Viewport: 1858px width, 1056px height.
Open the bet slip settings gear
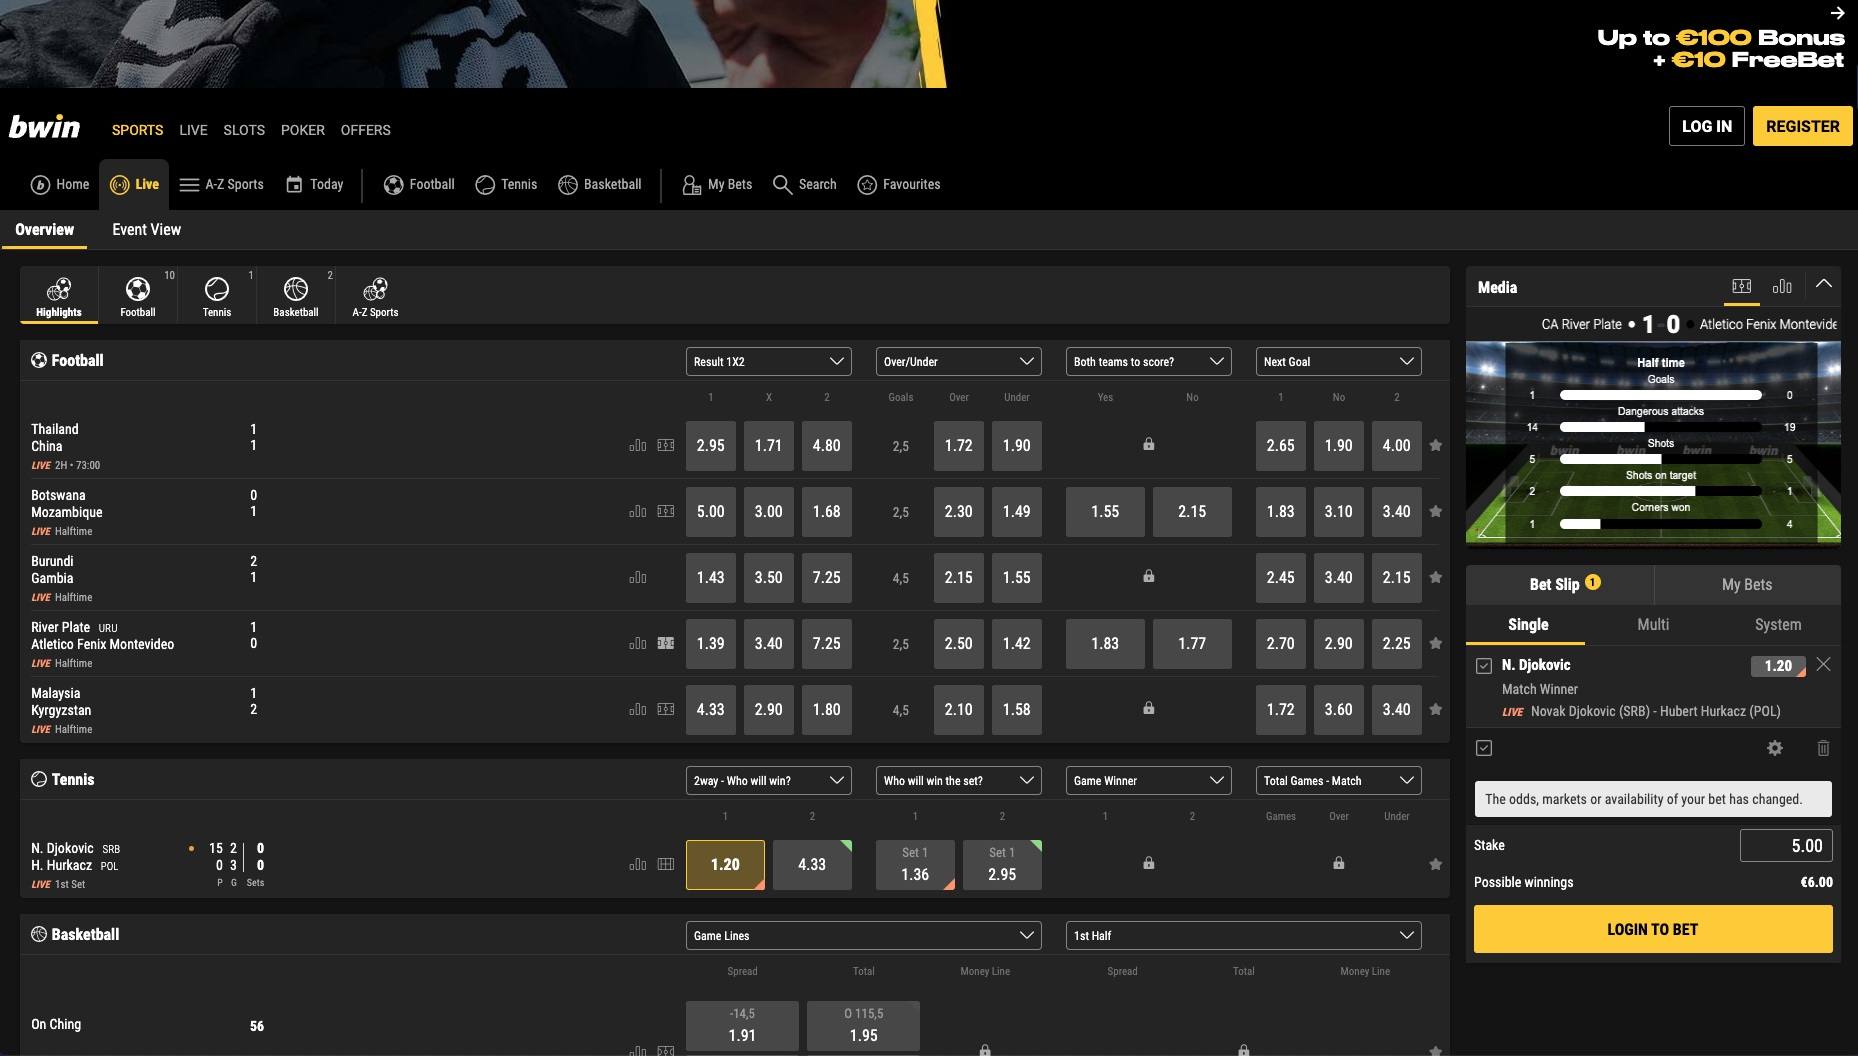pos(1775,748)
